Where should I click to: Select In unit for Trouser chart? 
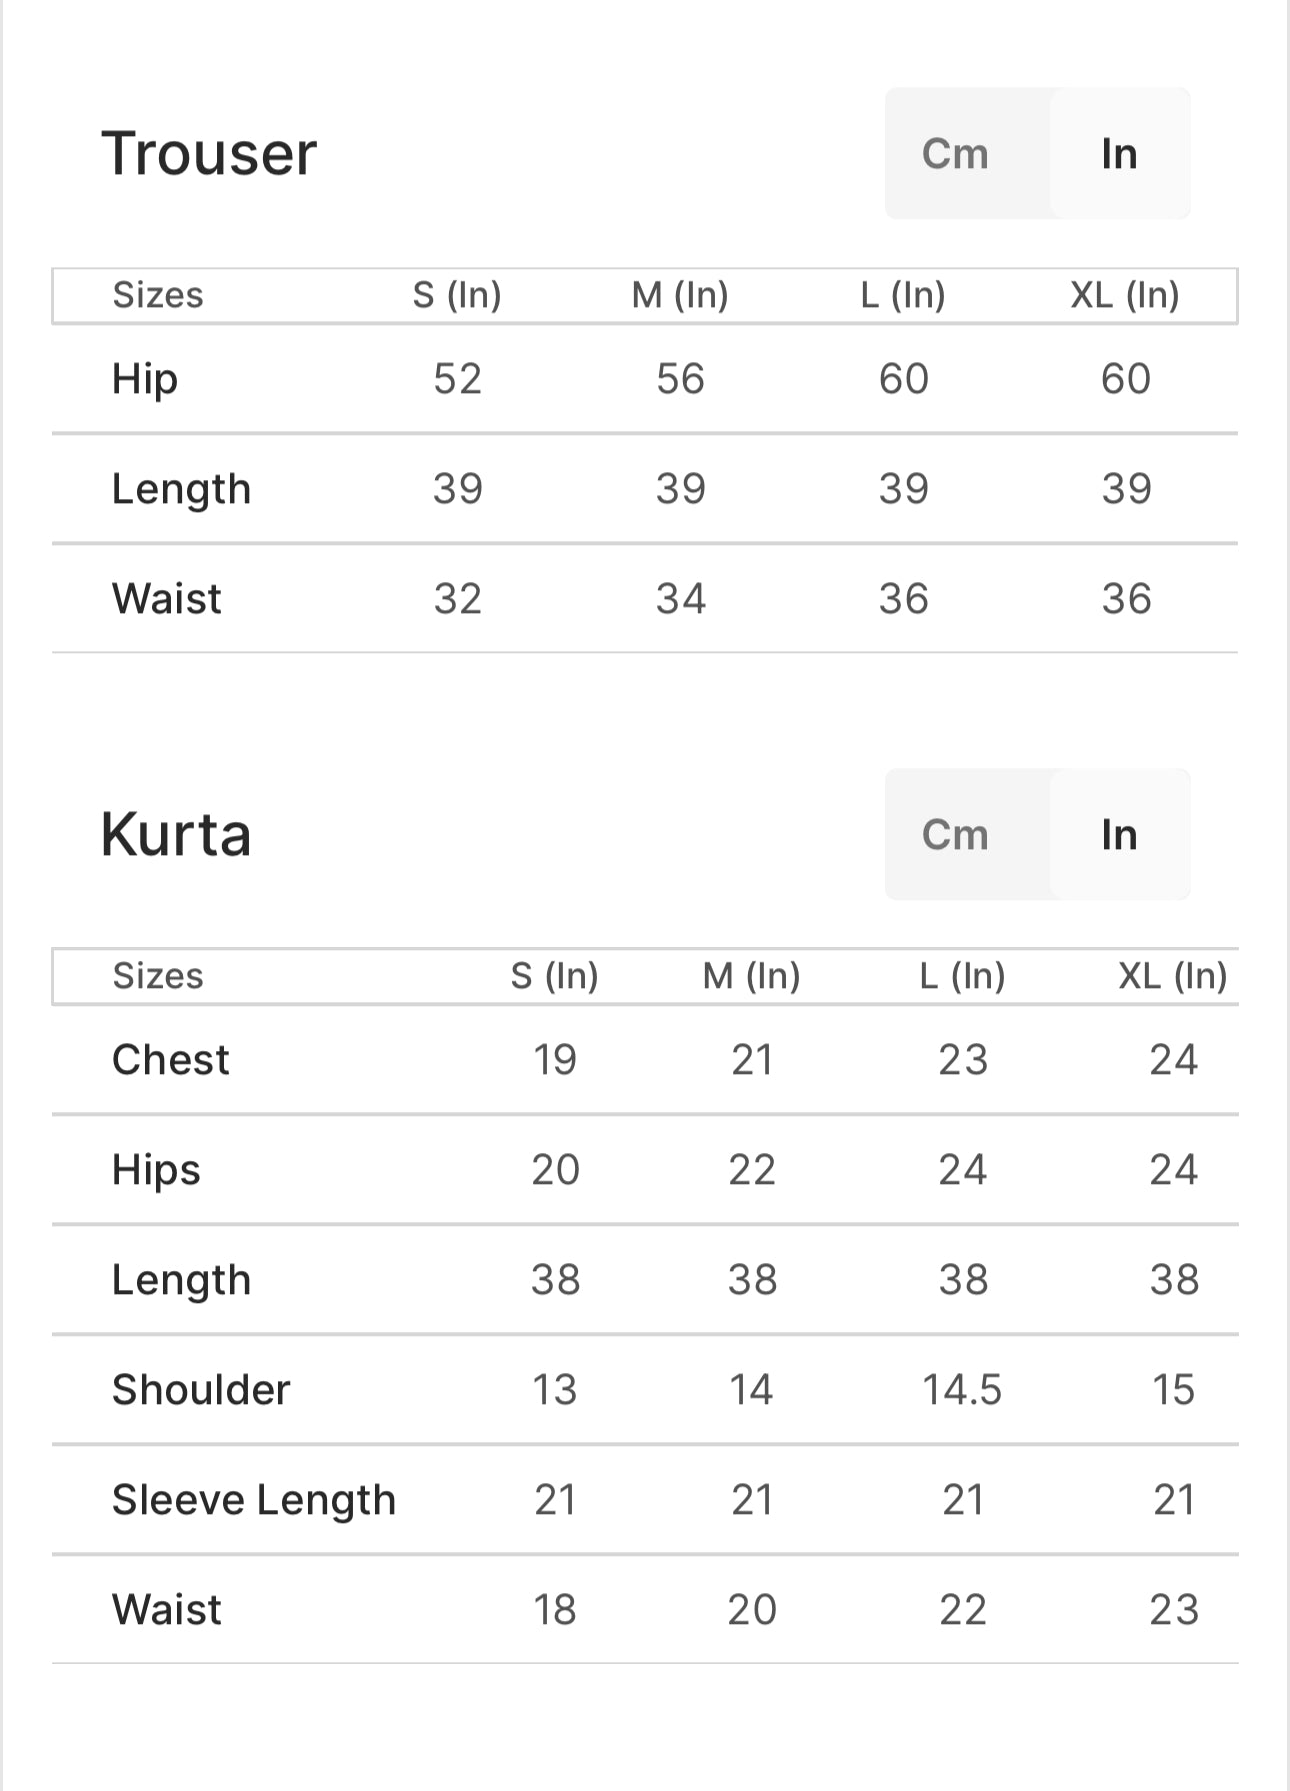[x=1119, y=154]
